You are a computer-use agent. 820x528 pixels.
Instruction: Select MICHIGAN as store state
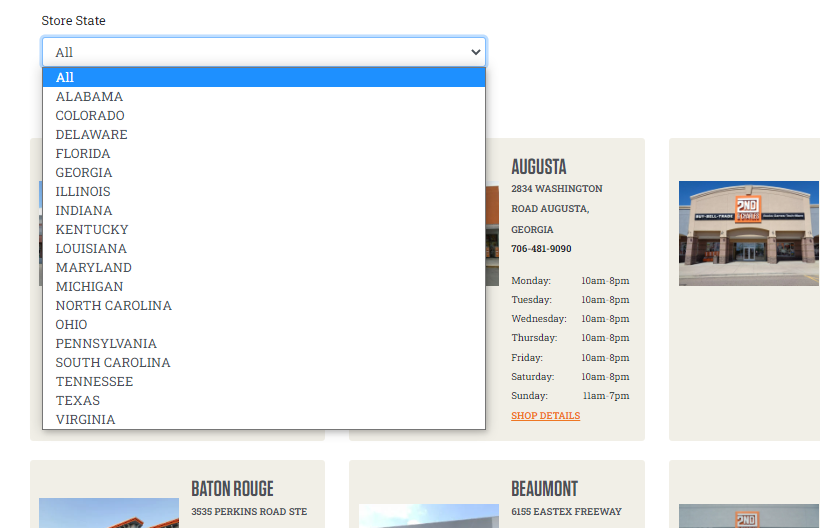click(x=264, y=286)
